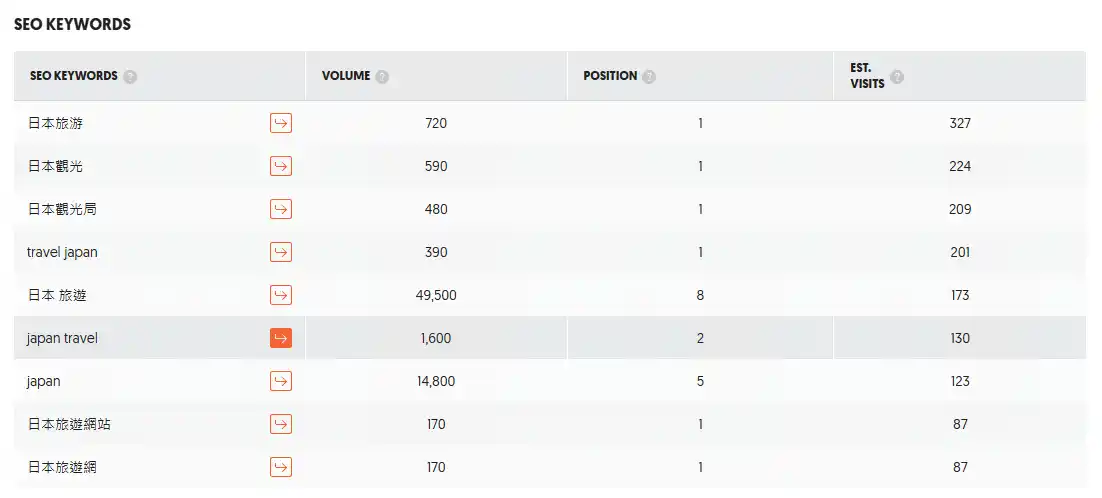Viewport: 1102px width, 498px height.
Task: Click question mark next to Position header
Action: (650, 77)
